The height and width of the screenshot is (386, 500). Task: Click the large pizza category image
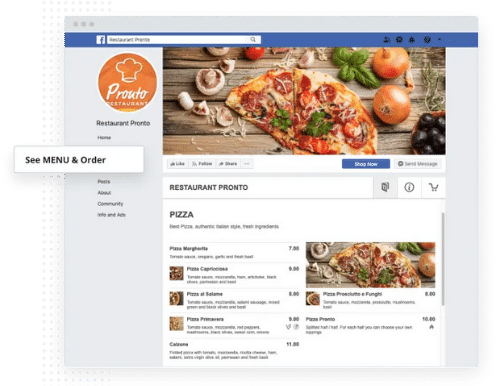pyautogui.click(x=370, y=265)
